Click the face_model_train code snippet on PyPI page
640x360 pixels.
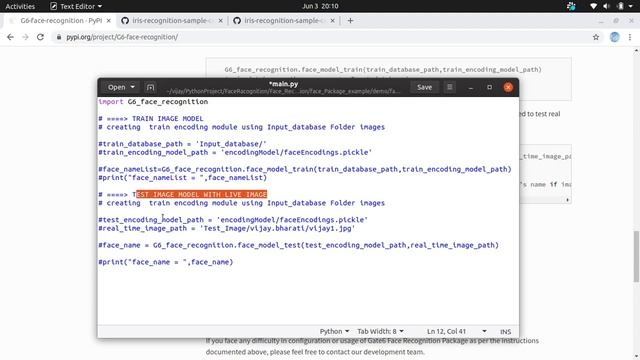(383, 70)
